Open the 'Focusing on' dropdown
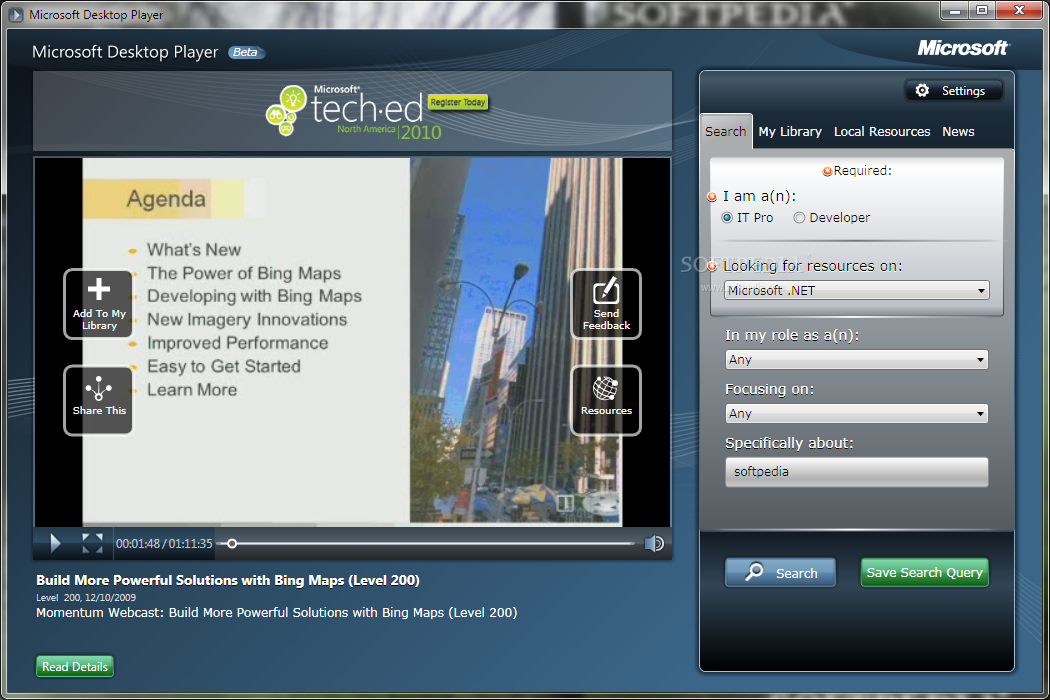This screenshot has width=1050, height=700. (x=856, y=413)
